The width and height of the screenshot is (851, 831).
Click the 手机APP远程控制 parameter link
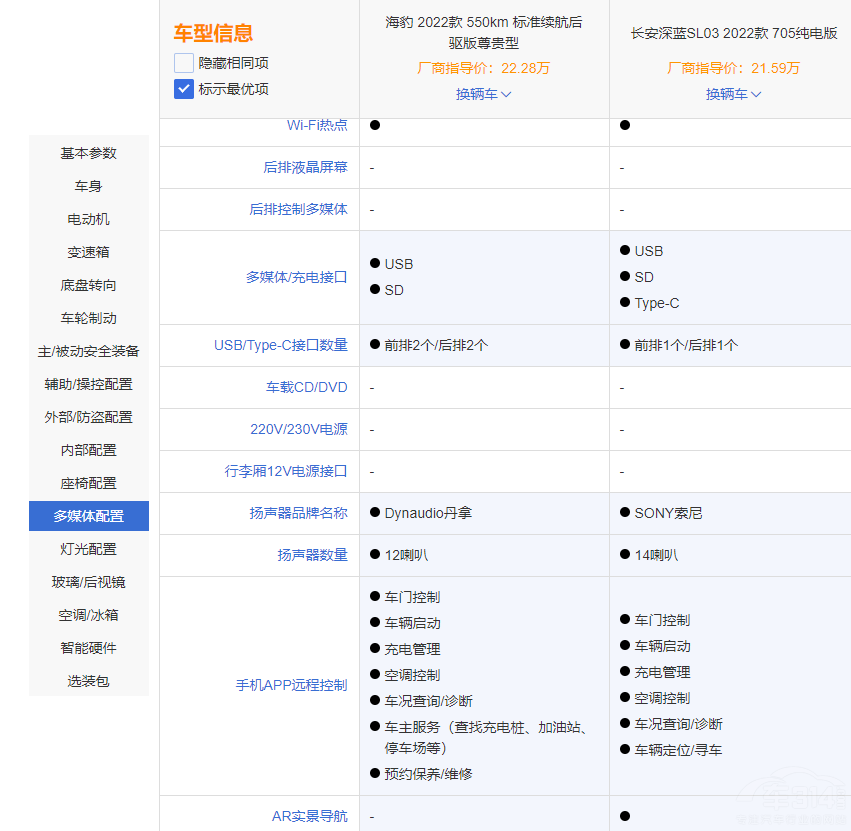(x=291, y=685)
